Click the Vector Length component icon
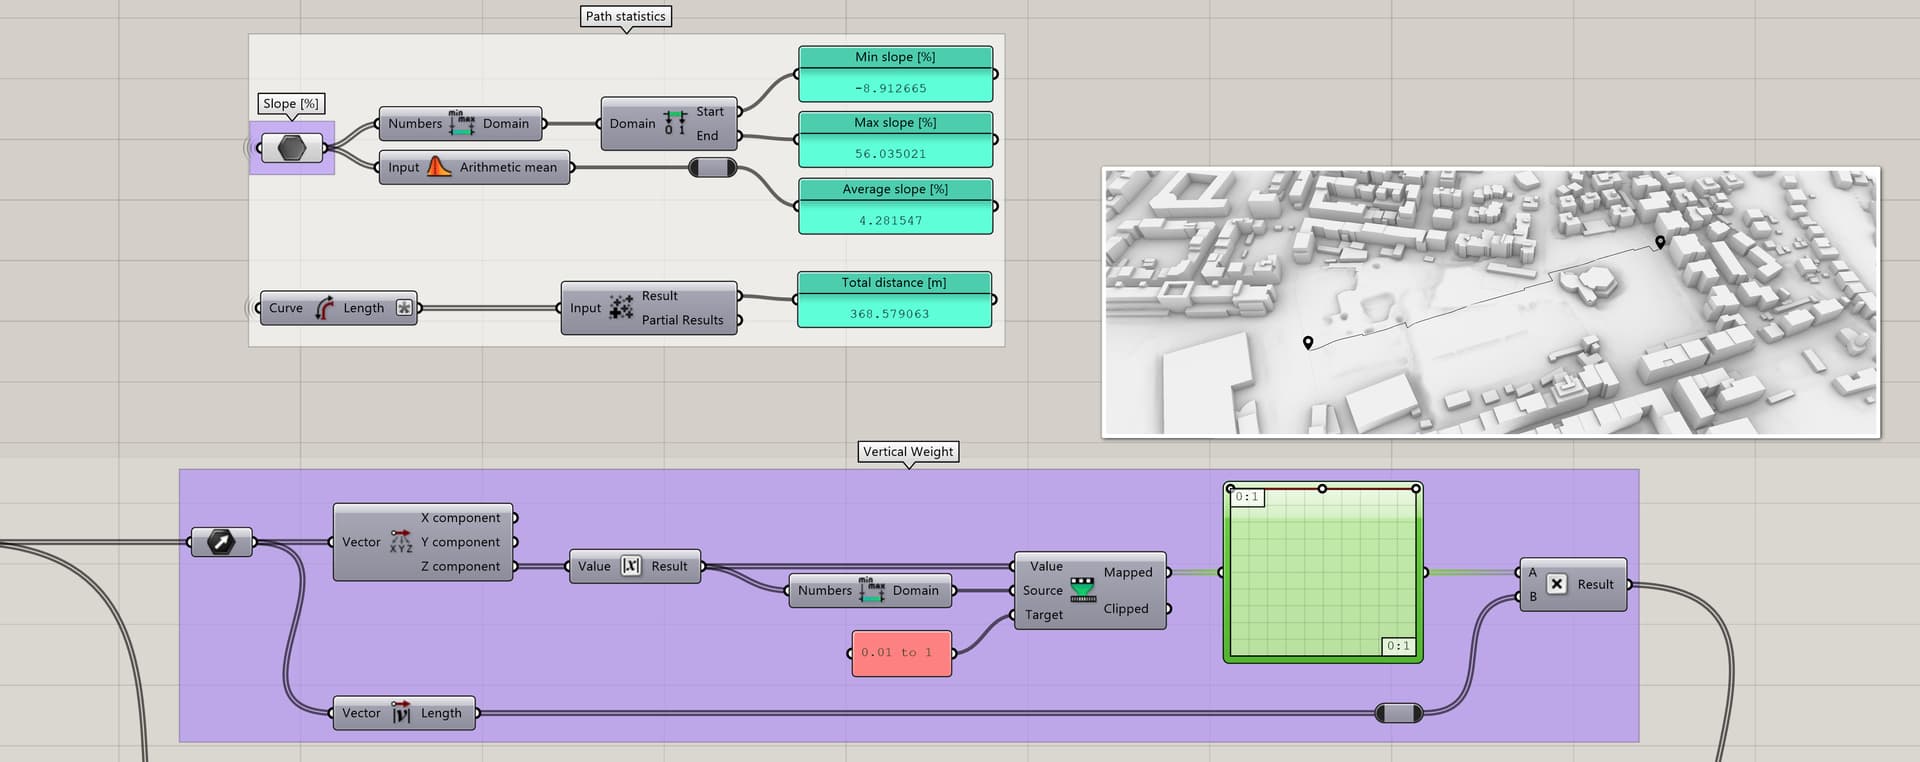 pyautogui.click(x=401, y=713)
